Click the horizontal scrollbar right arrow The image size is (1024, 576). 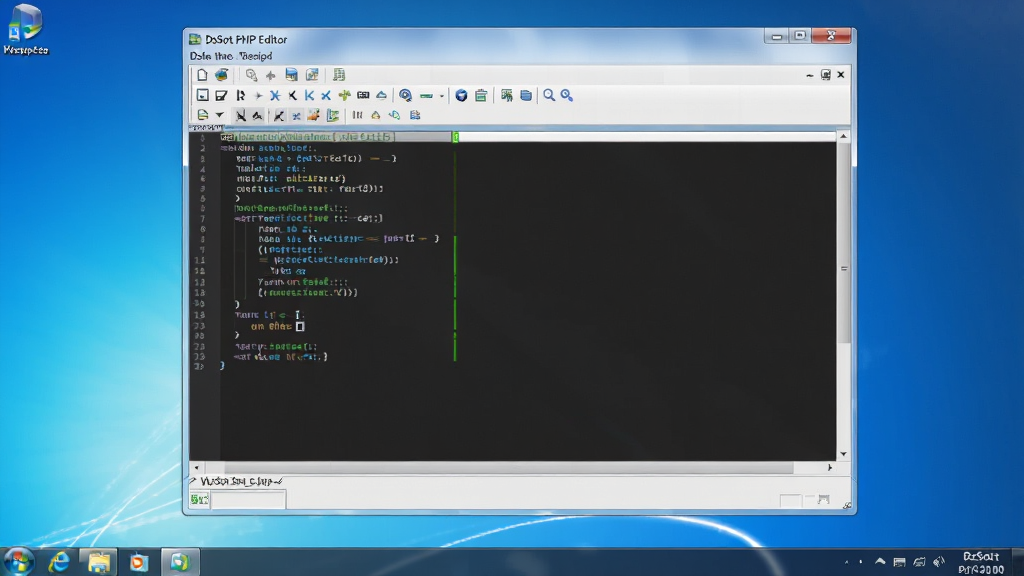tap(830, 468)
